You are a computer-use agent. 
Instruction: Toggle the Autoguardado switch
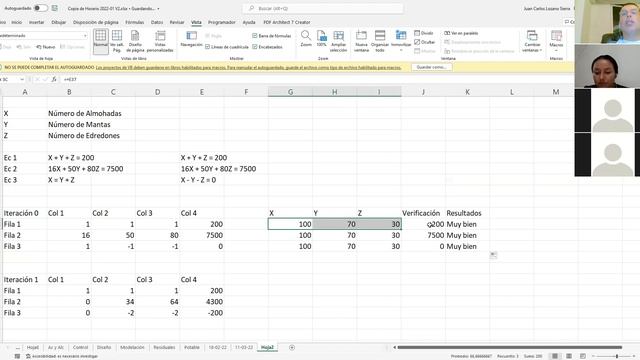tap(40, 8)
